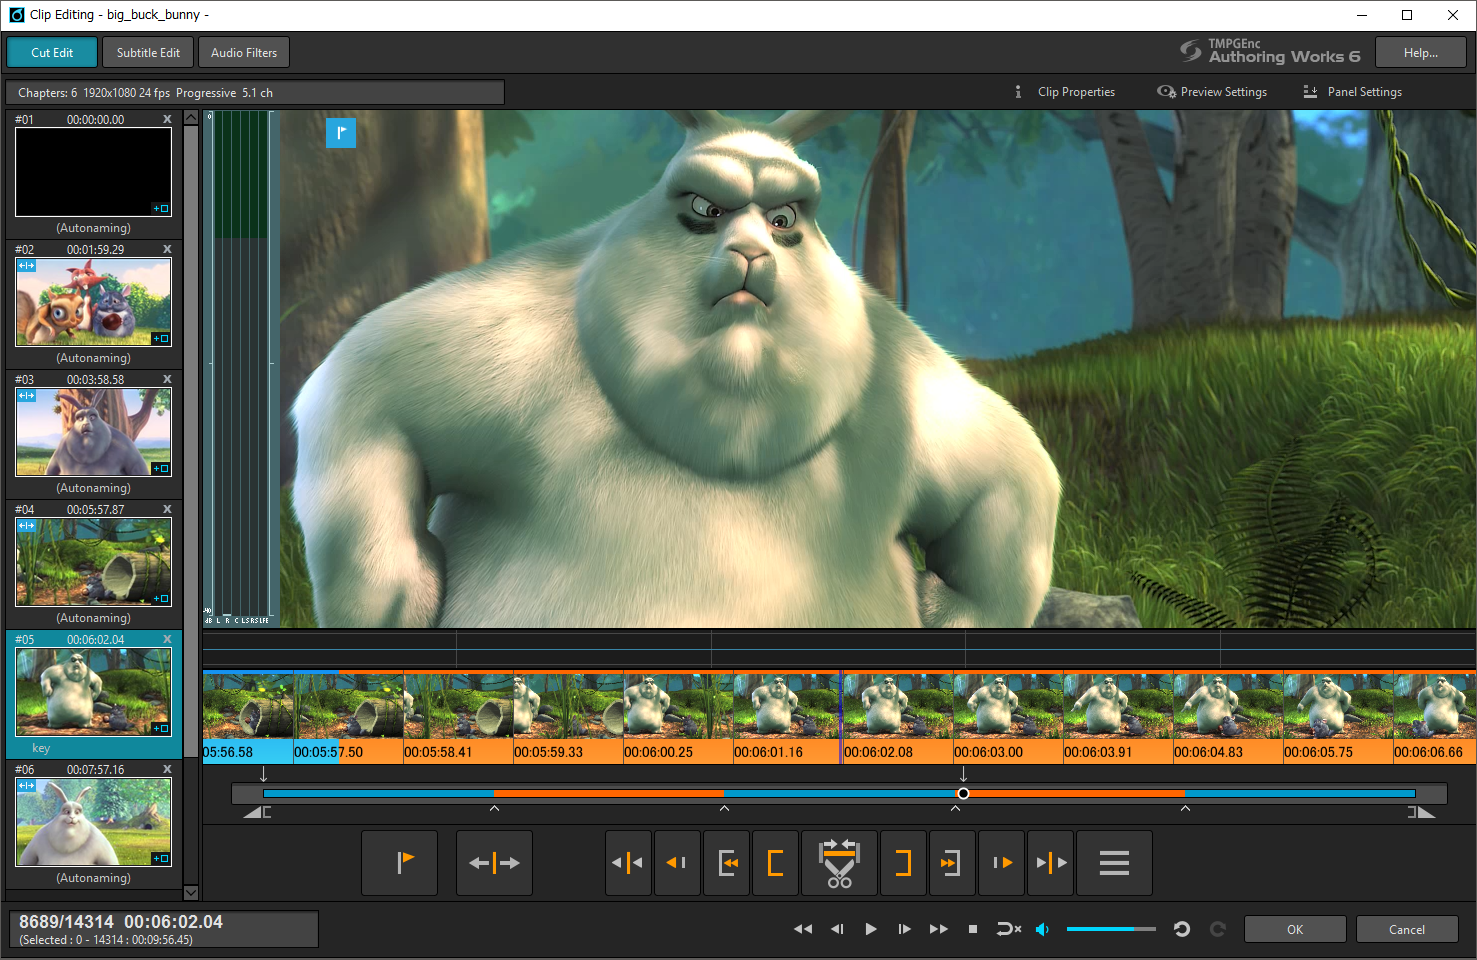Undo the last edit

point(1181,929)
